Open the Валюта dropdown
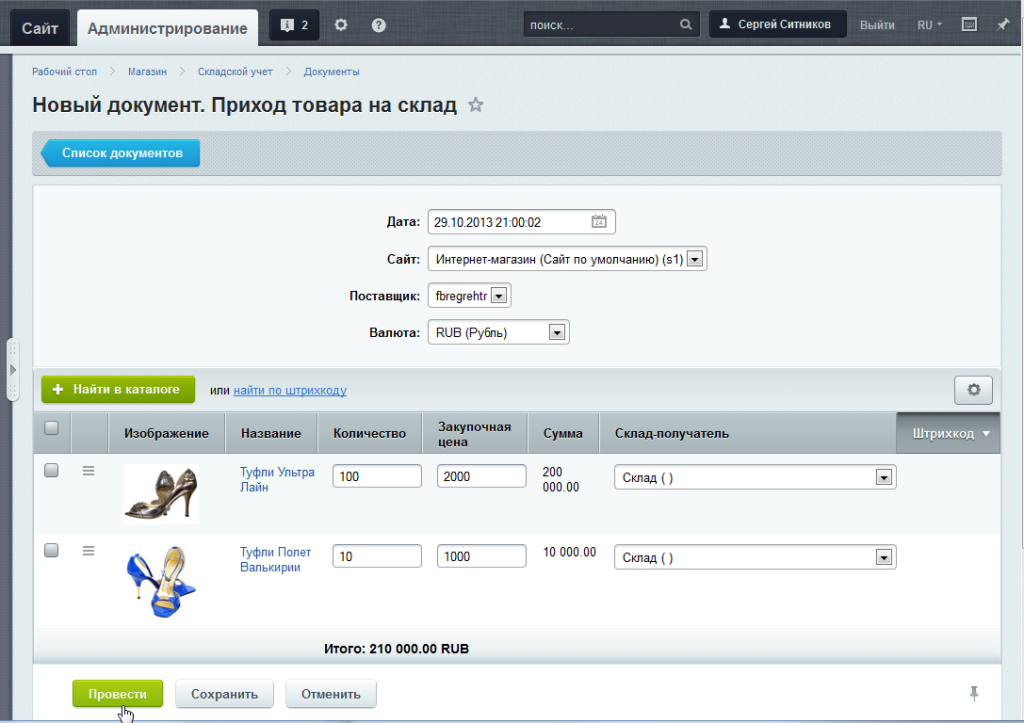The height and width of the screenshot is (723, 1024). click(498, 332)
